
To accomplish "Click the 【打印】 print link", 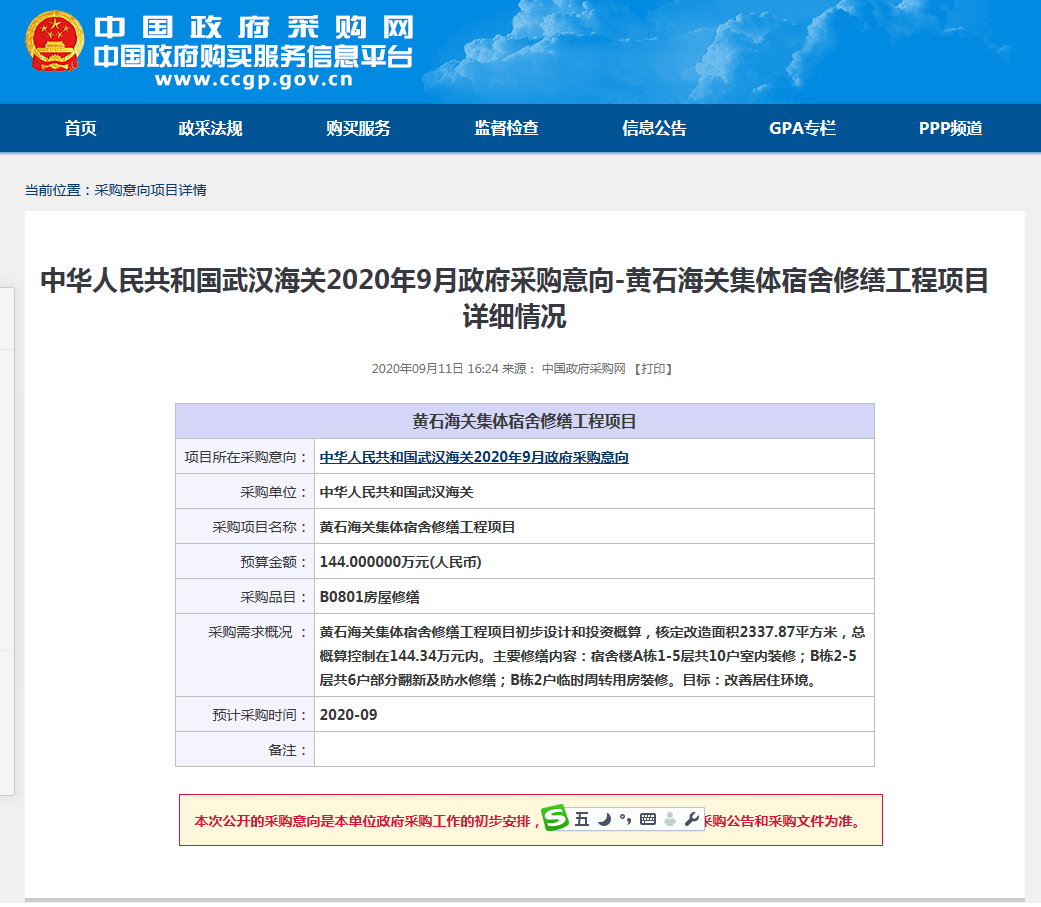I will pyautogui.click(x=653, y=369).
